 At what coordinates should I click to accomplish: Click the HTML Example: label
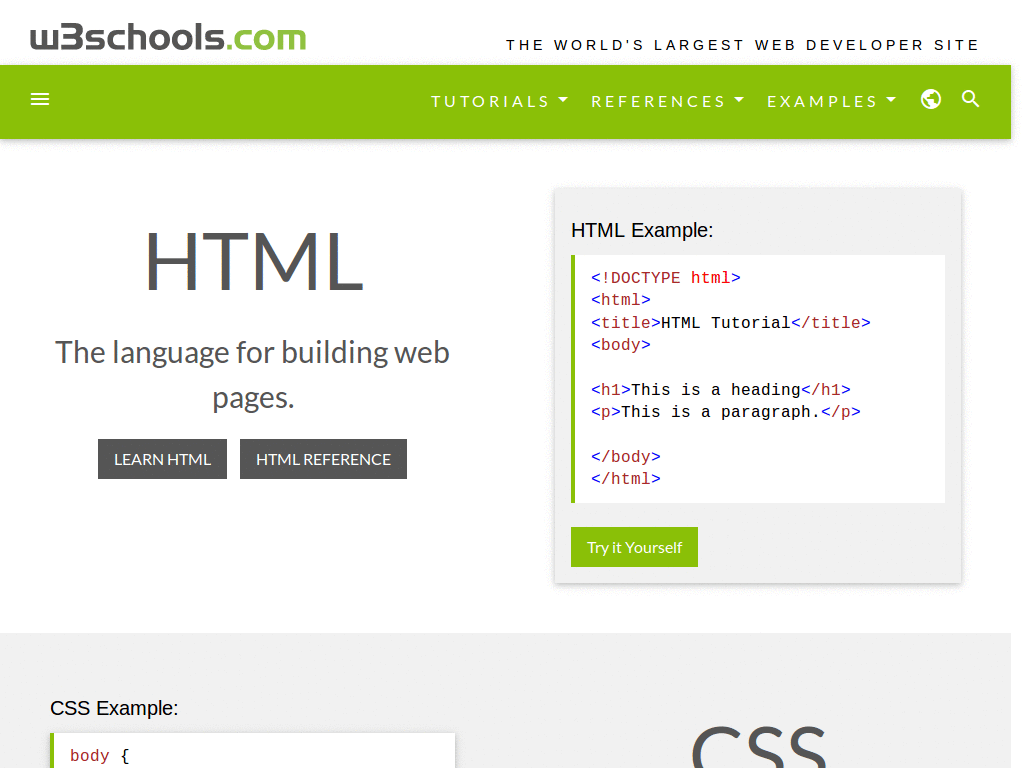point(642,230)
